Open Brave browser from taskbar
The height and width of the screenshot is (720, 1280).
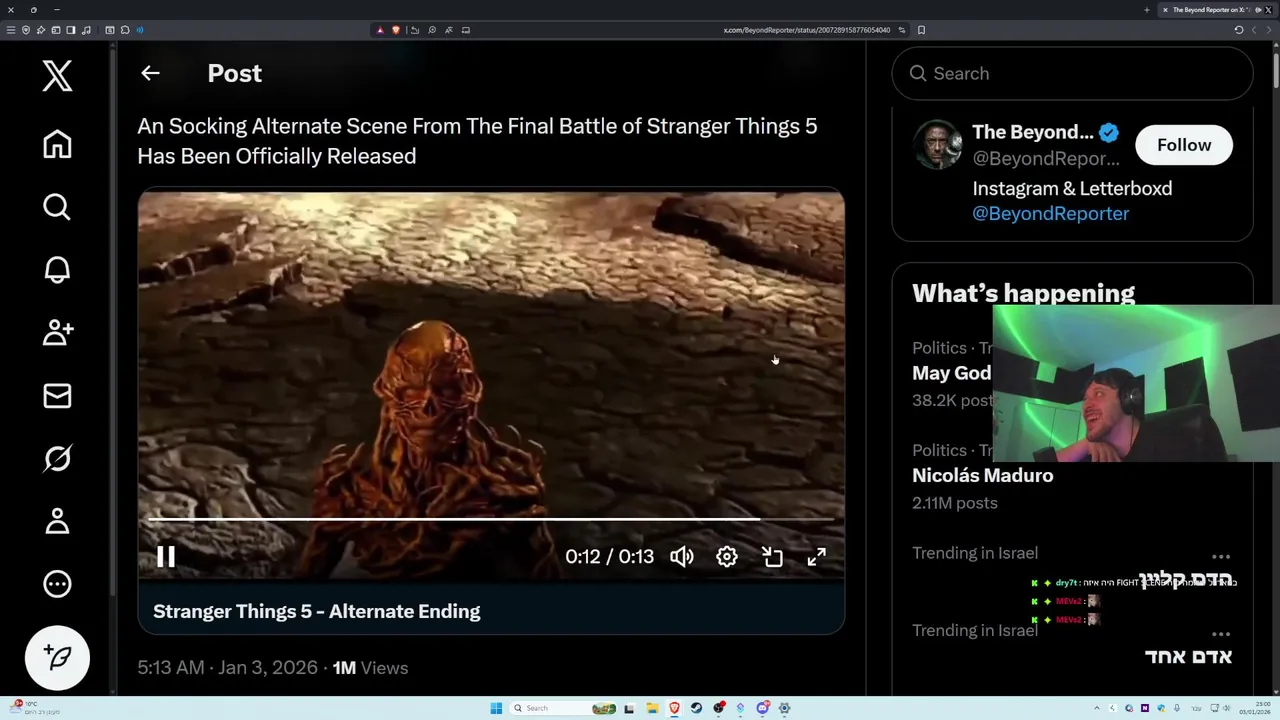(x=674, y=708)
